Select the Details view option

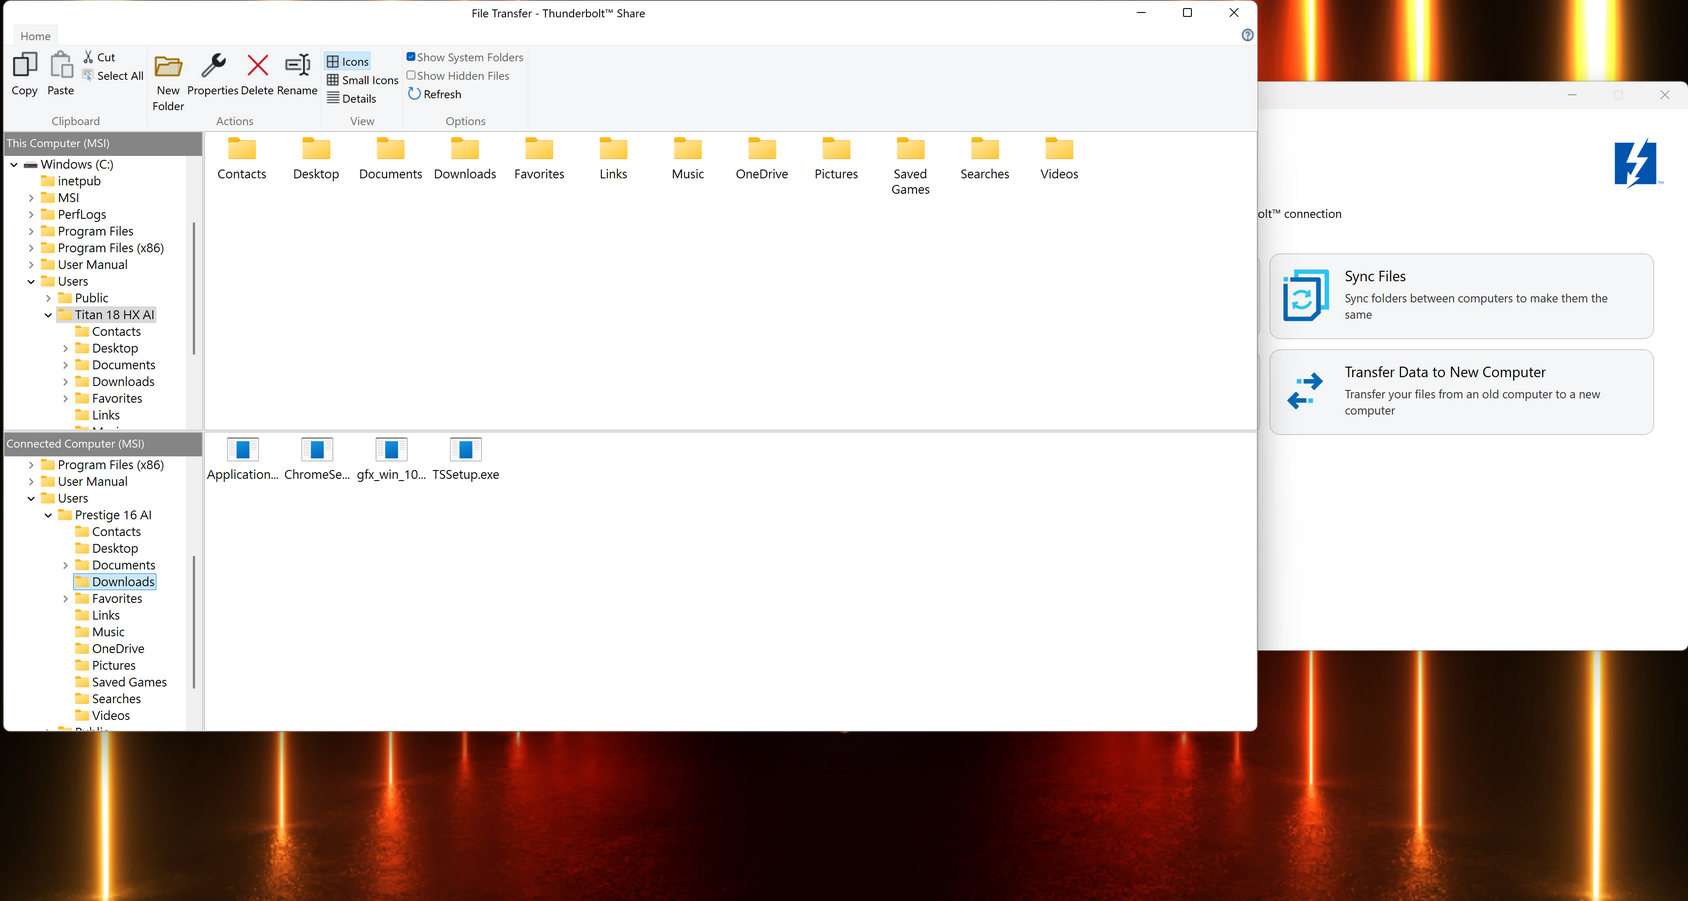coord(351,98)
